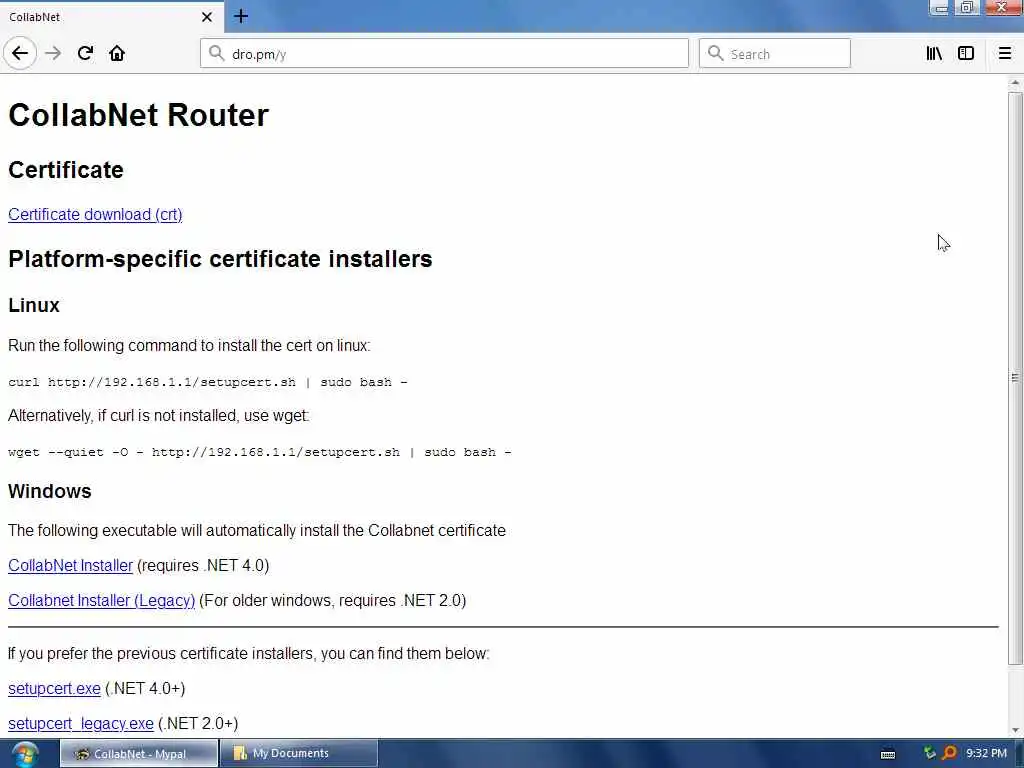Close the CollabNet tab
Viewport: 1024px width, 768px height.
coord(207,17)
